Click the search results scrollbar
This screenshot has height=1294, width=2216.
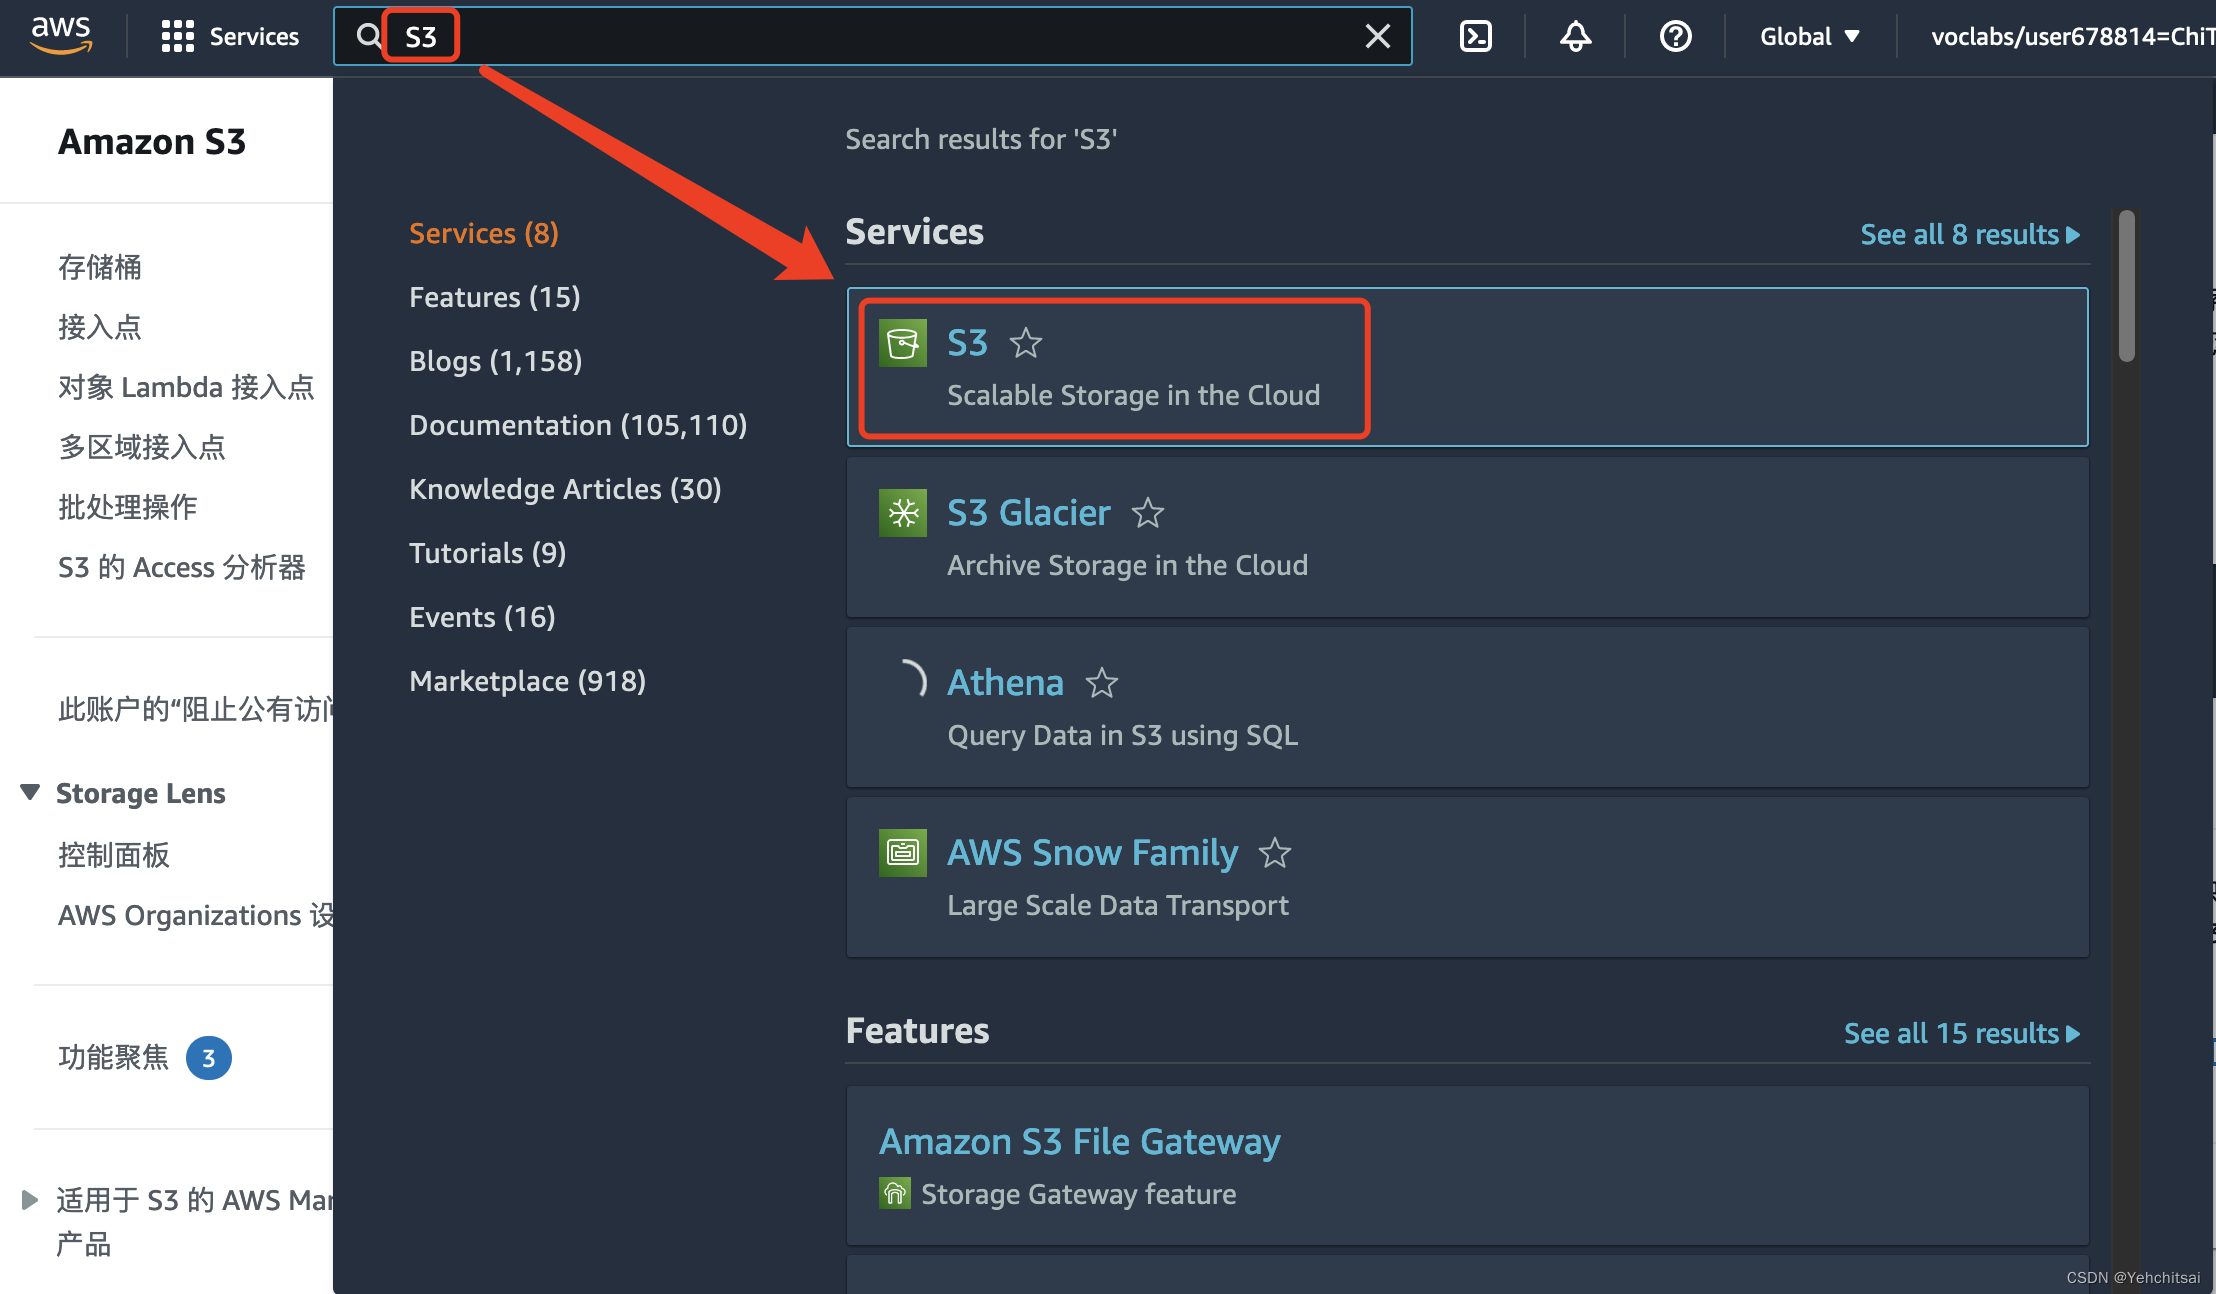pyautogui.click(x=2127, y=286)
